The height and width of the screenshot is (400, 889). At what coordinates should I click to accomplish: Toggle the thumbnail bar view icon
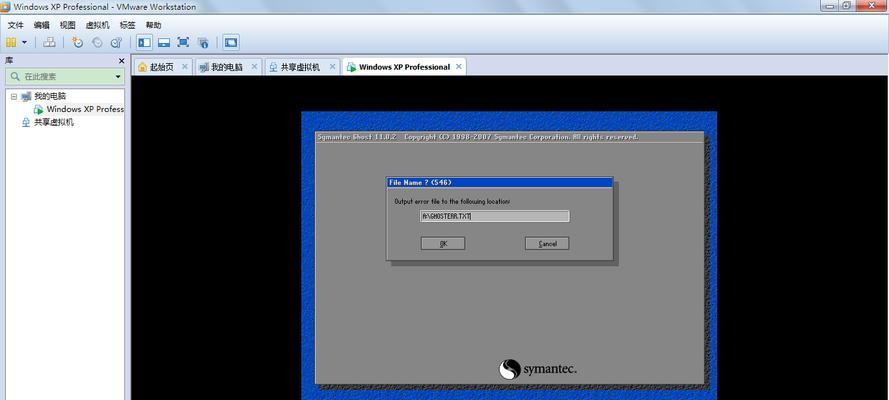[164, 42]
